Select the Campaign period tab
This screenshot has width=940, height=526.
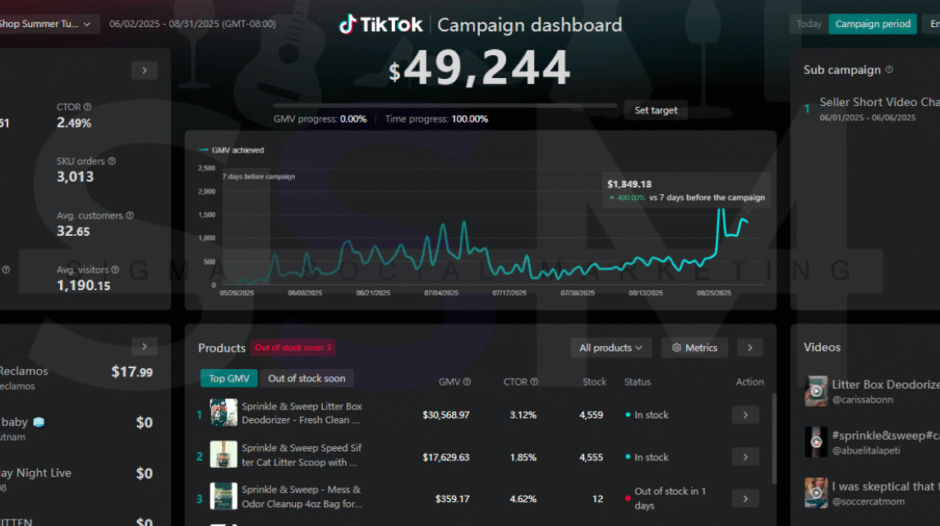(873, 24)
